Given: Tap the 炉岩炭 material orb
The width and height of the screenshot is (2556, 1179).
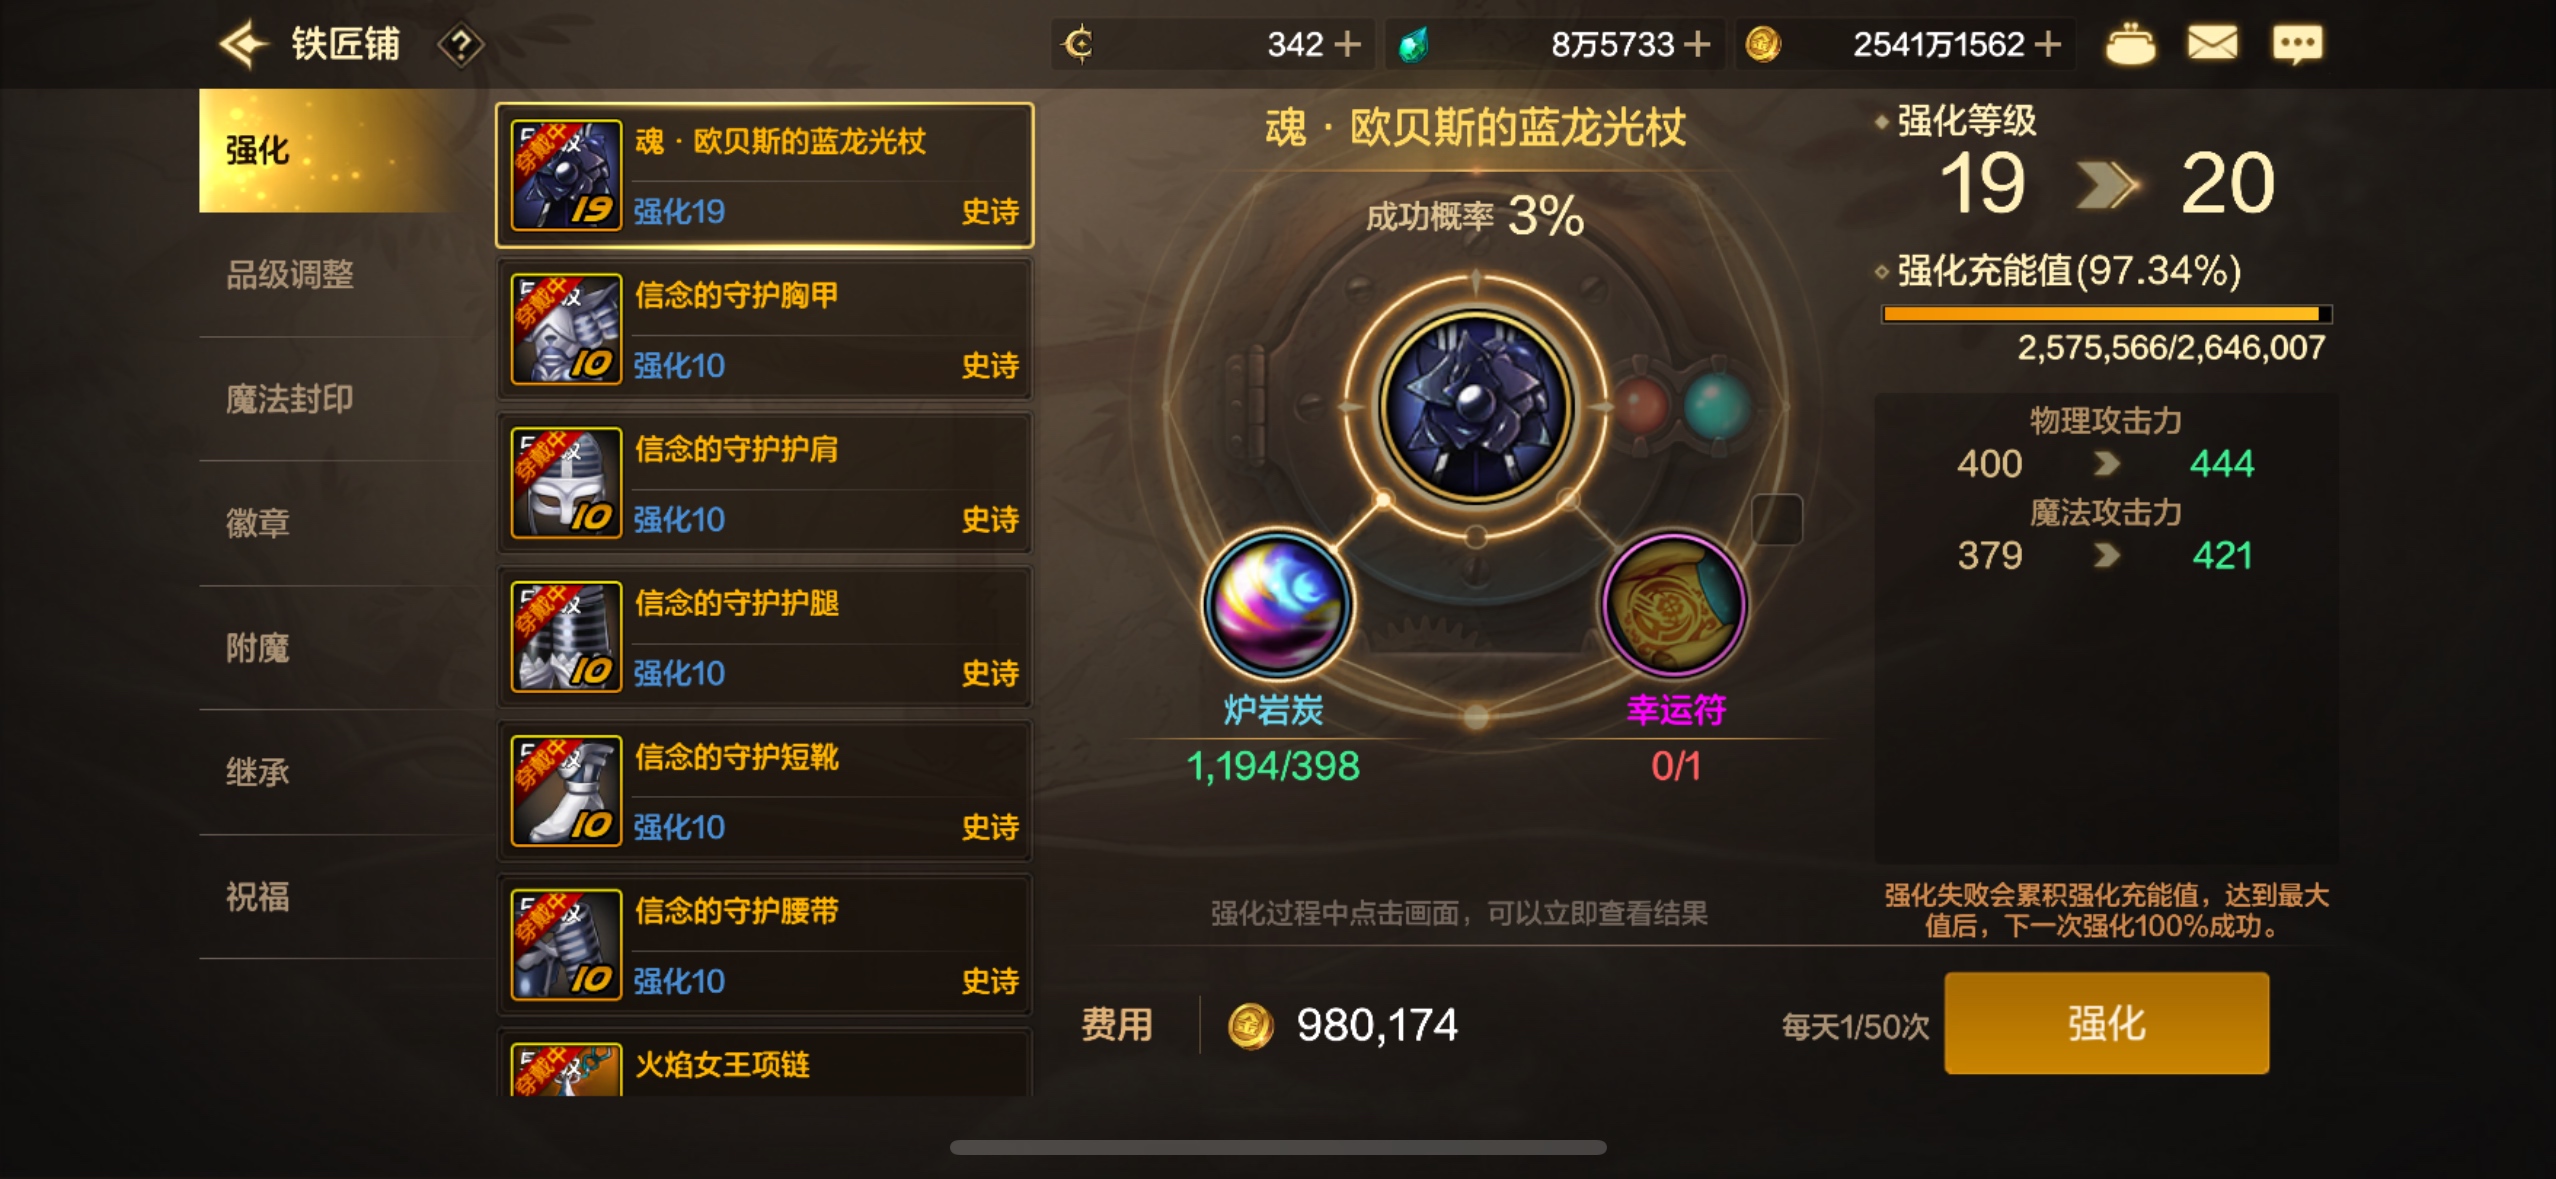Looking at the screenshot, I should pyautogui.click(x=1277, y=603).
